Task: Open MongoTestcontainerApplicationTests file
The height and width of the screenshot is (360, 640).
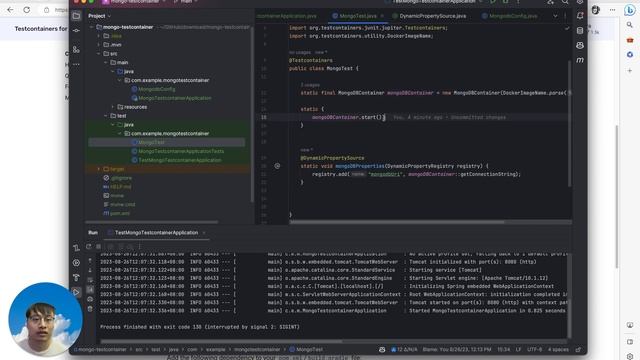Action: 178,151
